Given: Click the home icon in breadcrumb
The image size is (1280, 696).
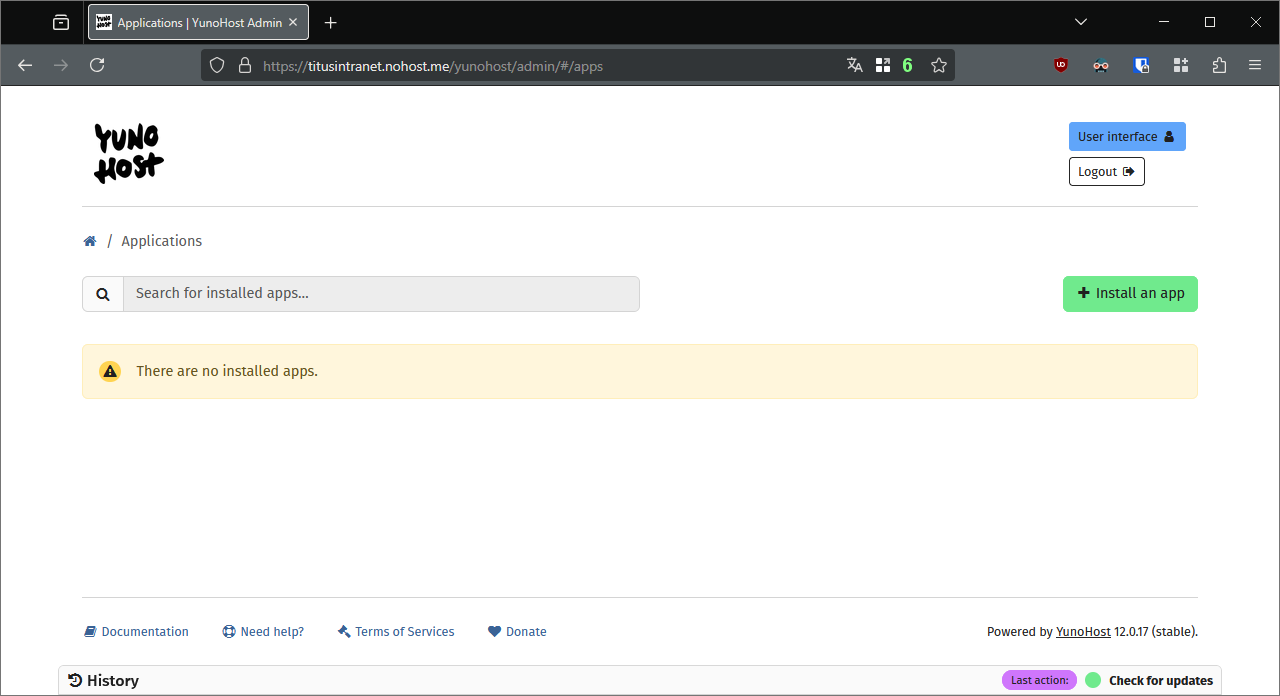Looking at the screenshot, I should click(x=90, y=241).
